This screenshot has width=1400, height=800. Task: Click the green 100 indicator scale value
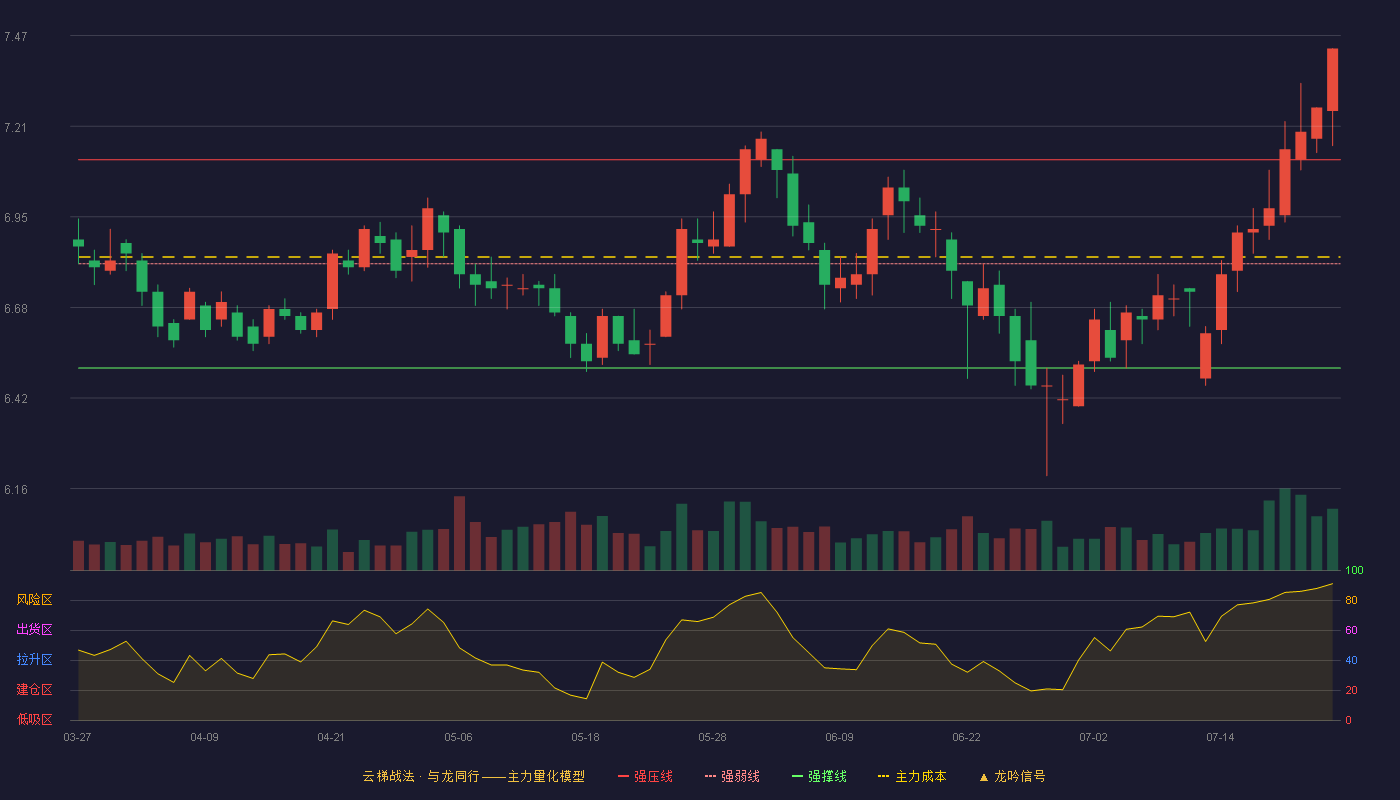(x=1354, y=571)
